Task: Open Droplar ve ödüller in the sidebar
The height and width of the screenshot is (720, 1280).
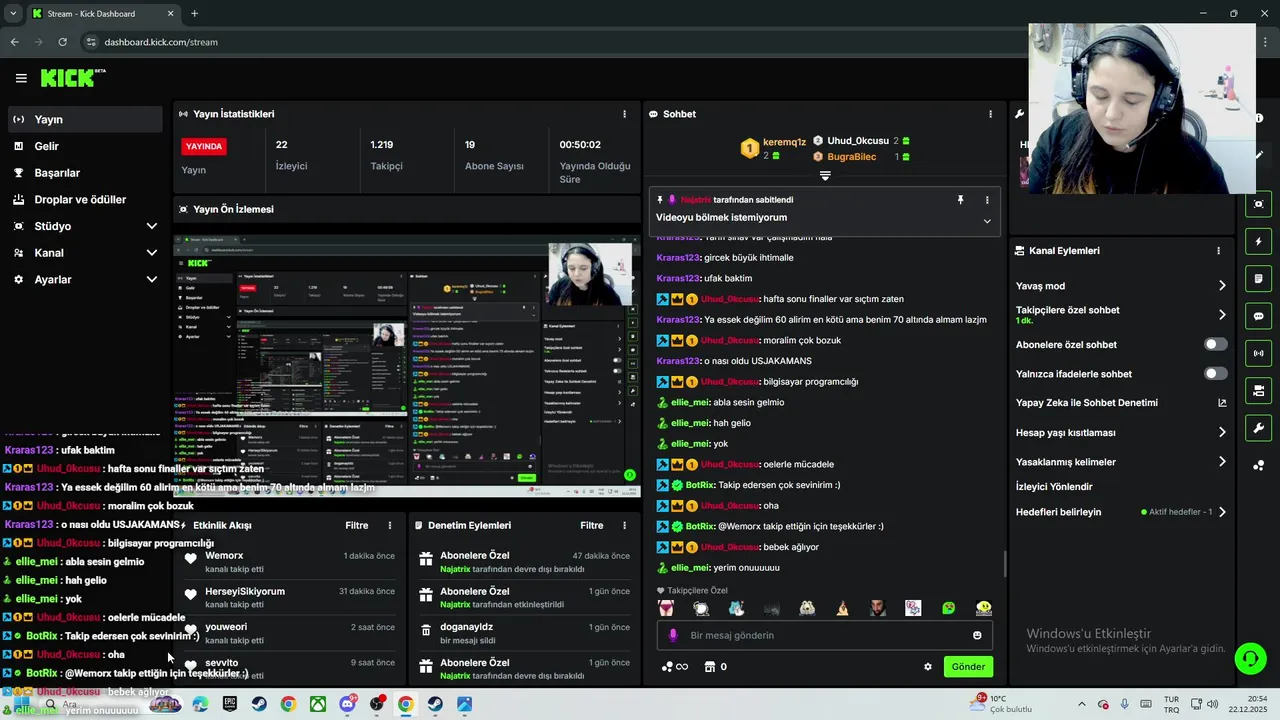Action: pos(84,199)
